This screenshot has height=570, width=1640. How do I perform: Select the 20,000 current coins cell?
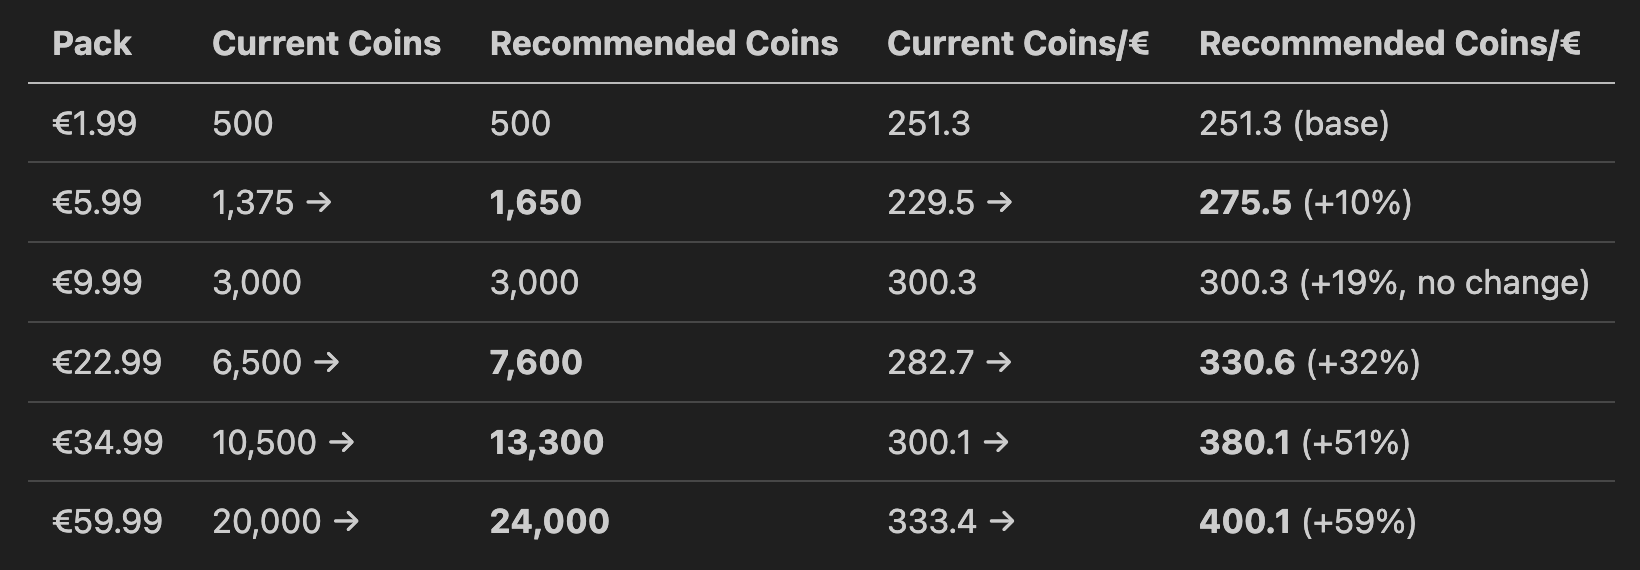coord(267,521)
